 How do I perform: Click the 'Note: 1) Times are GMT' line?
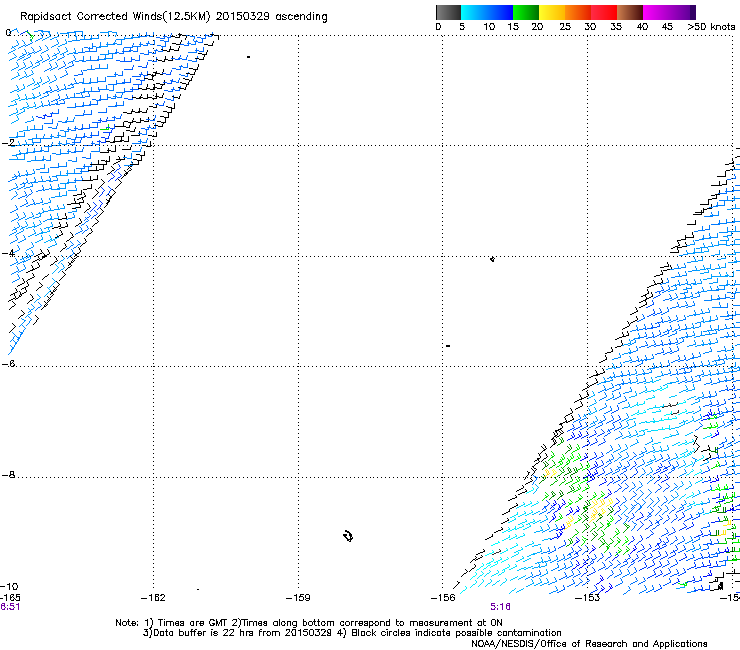pos(309,623)
